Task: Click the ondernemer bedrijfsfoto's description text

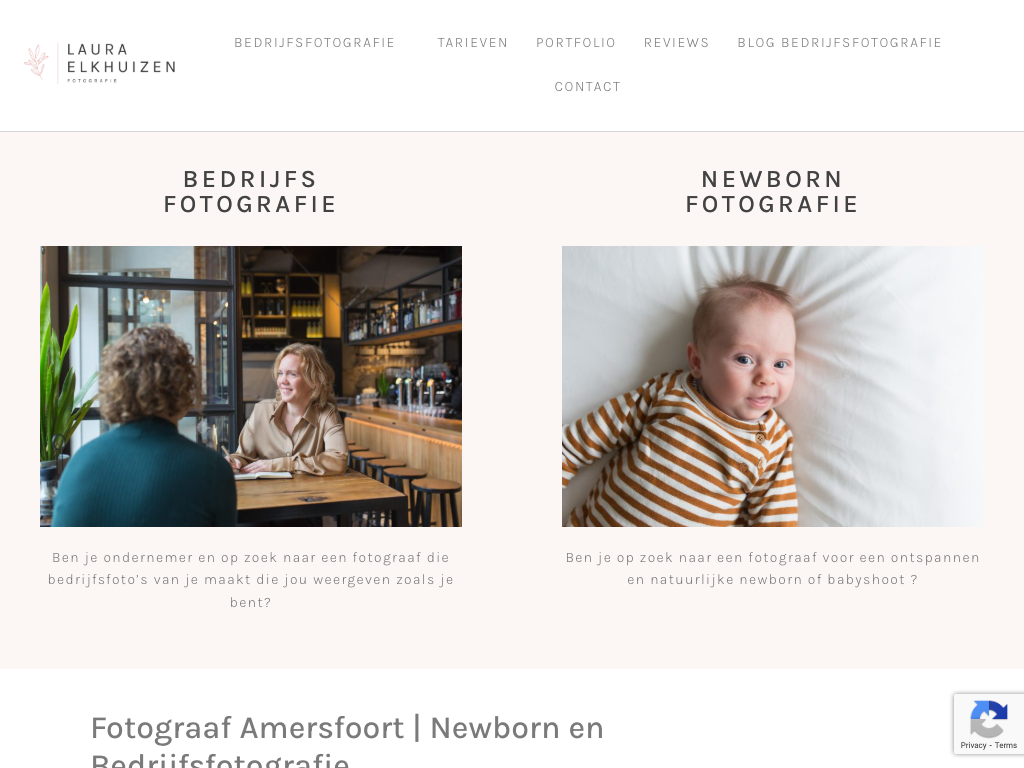Action: (251, 580)
